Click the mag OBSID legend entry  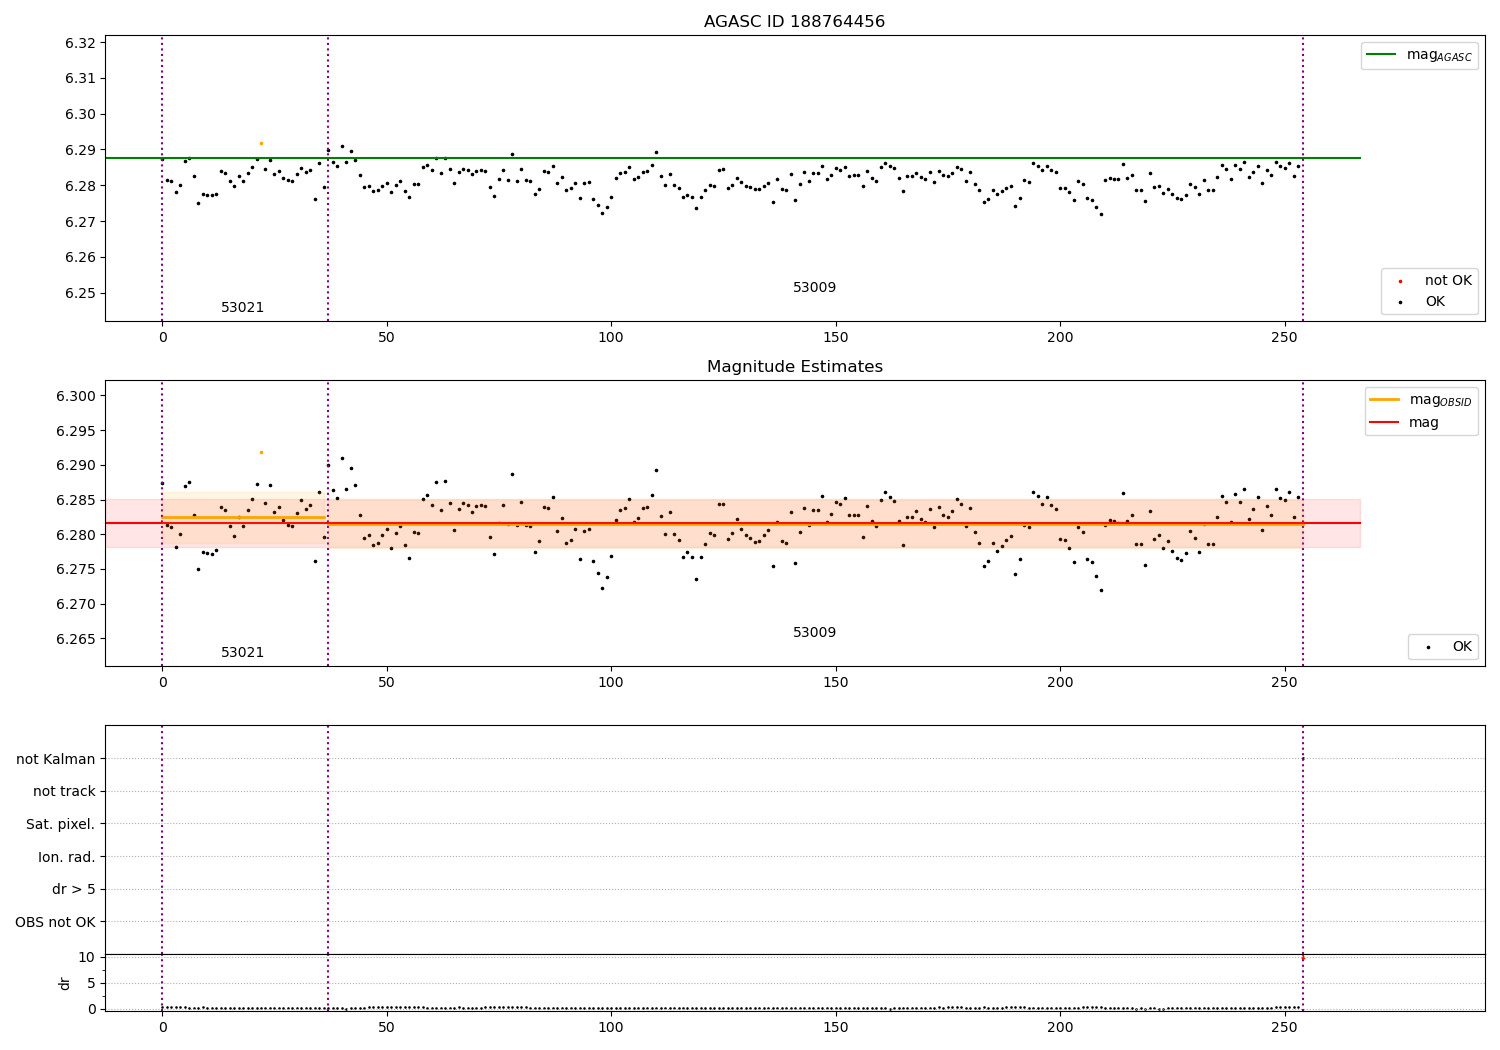click(1421, 400)
